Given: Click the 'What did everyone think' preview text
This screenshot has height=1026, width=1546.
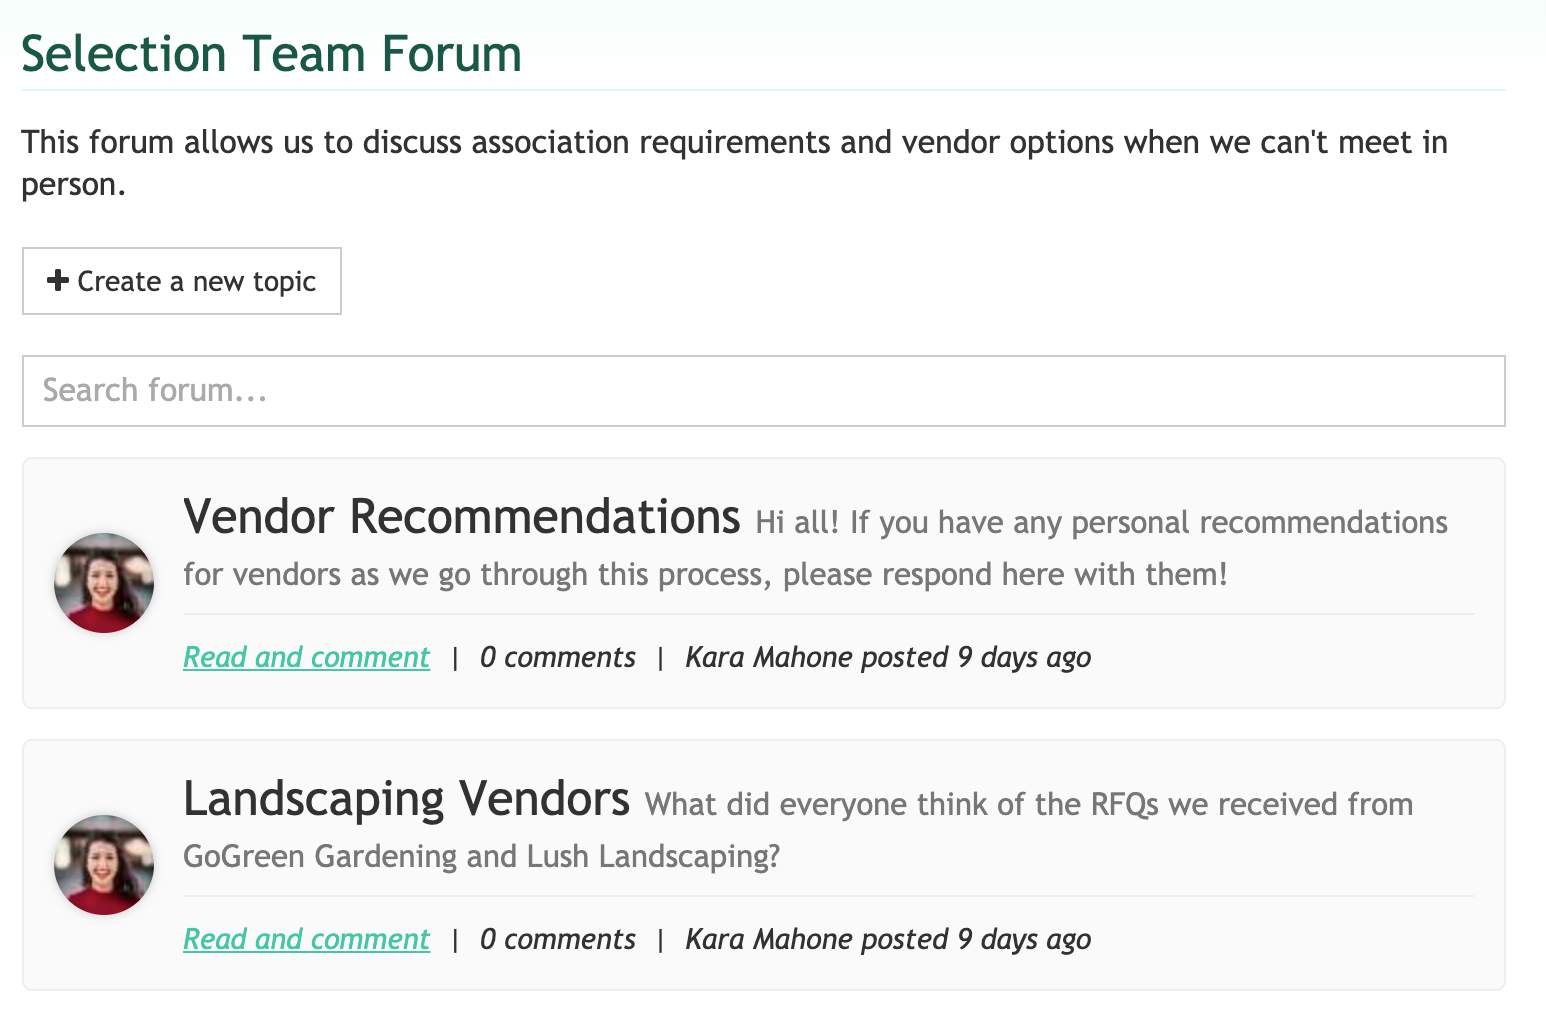Looking at the screenshot, I should point(1028,804).
